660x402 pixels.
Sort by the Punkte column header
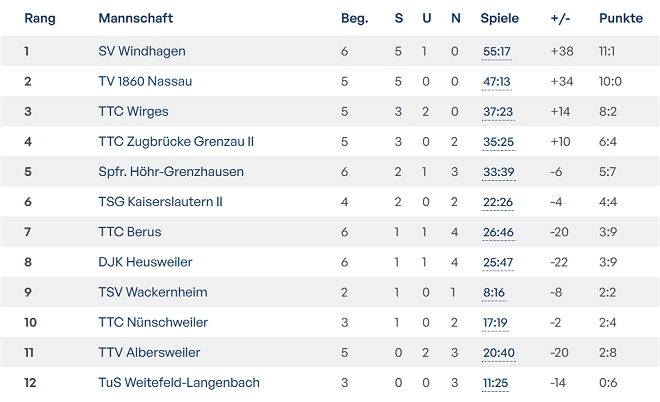621,18
